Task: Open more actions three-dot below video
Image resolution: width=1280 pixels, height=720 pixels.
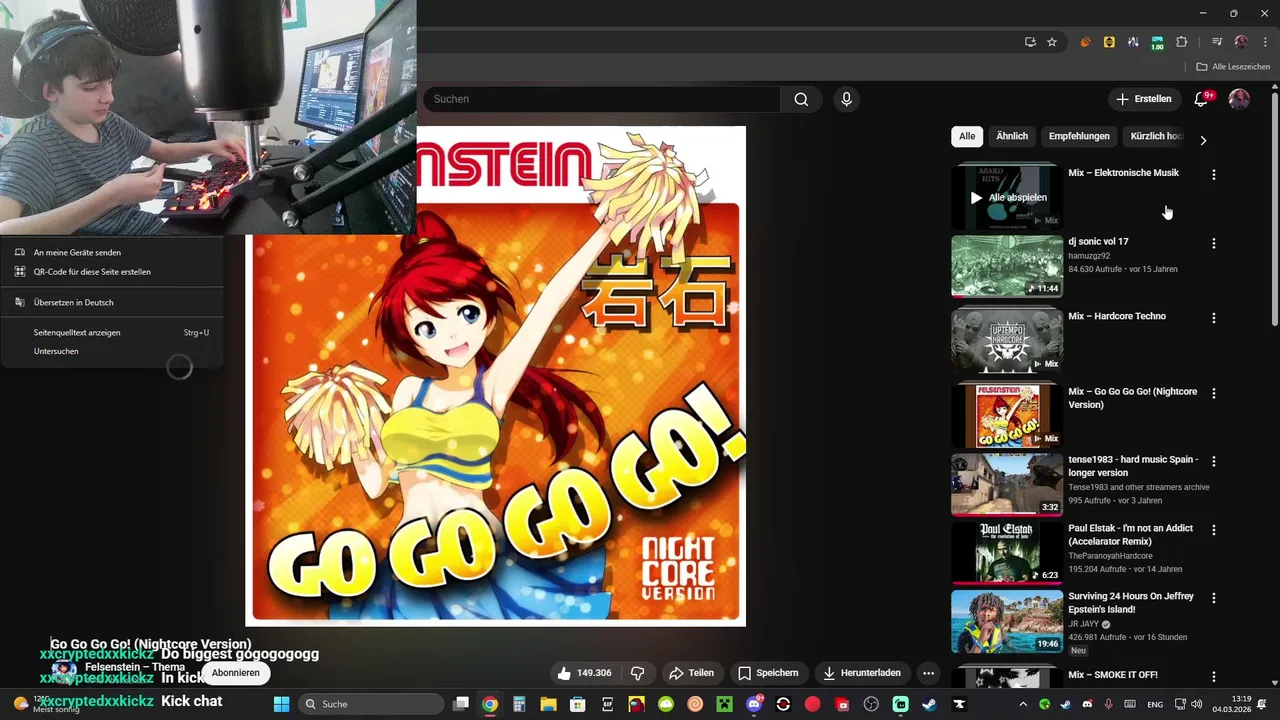Action: click(x=928, y=673)
